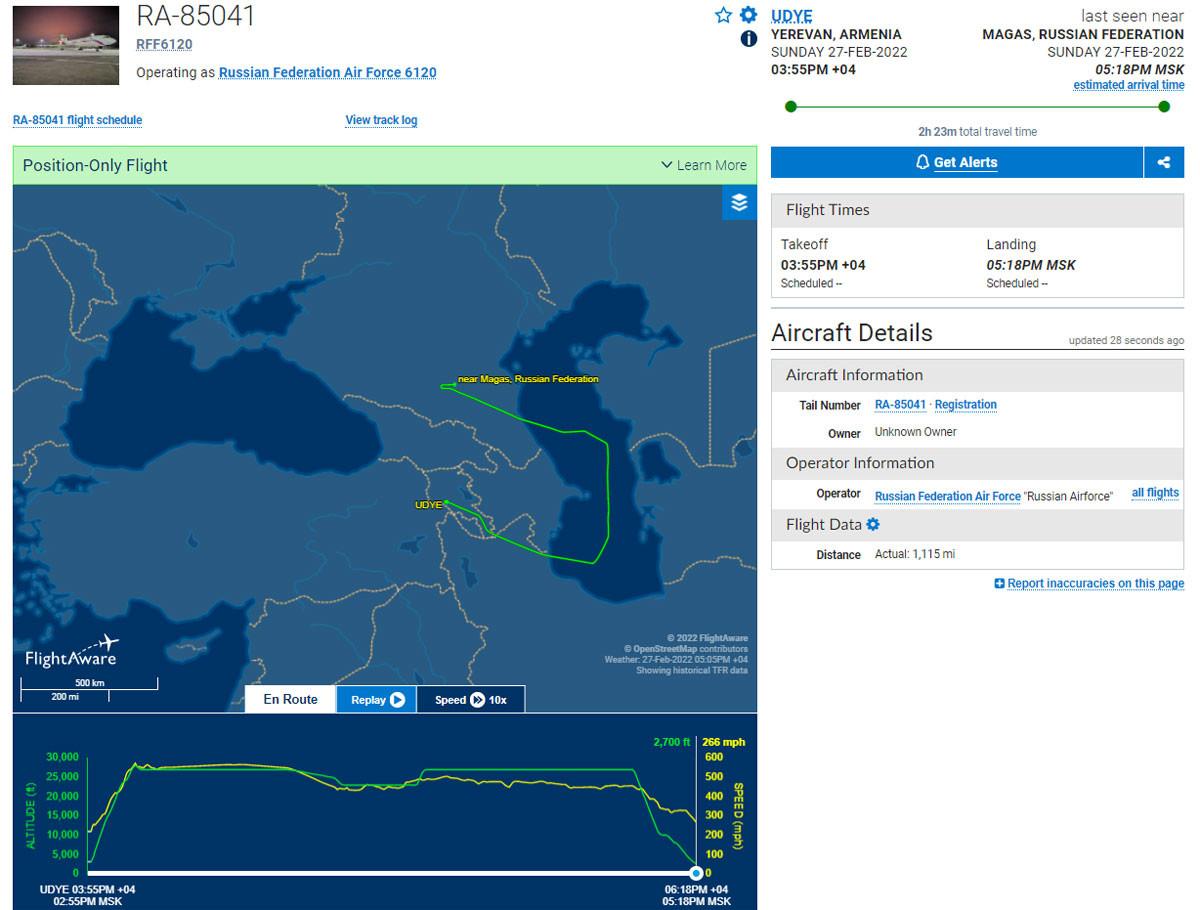Click Report inaccuracies on this page
Viewport: 1200px width, 910px height.
tap(1095, 583)
